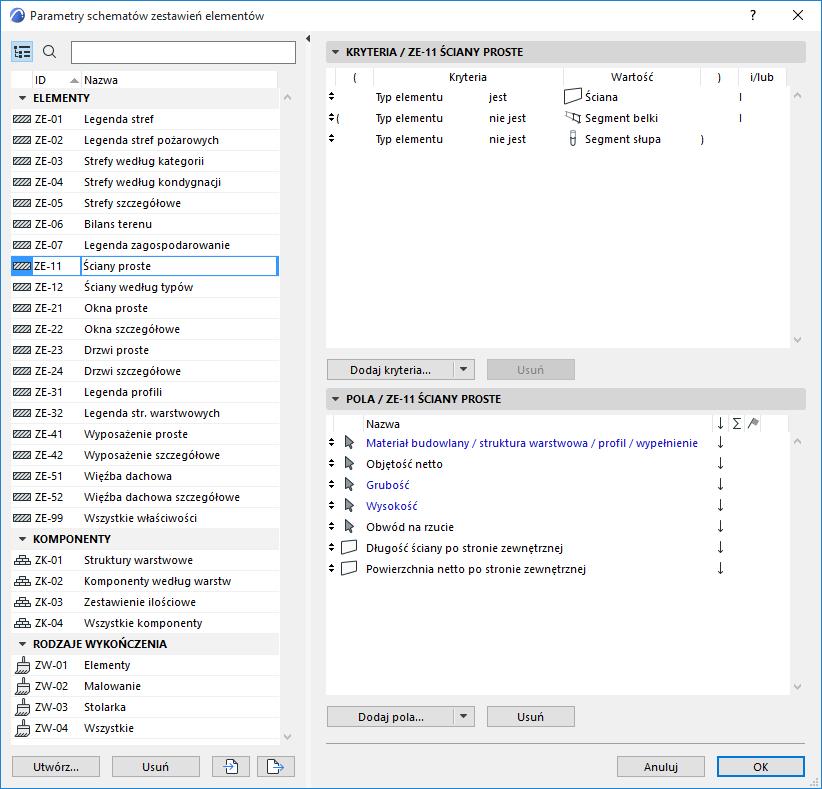
Task: Toggle sort arrow for Długość ściany field
Action: 720,547
